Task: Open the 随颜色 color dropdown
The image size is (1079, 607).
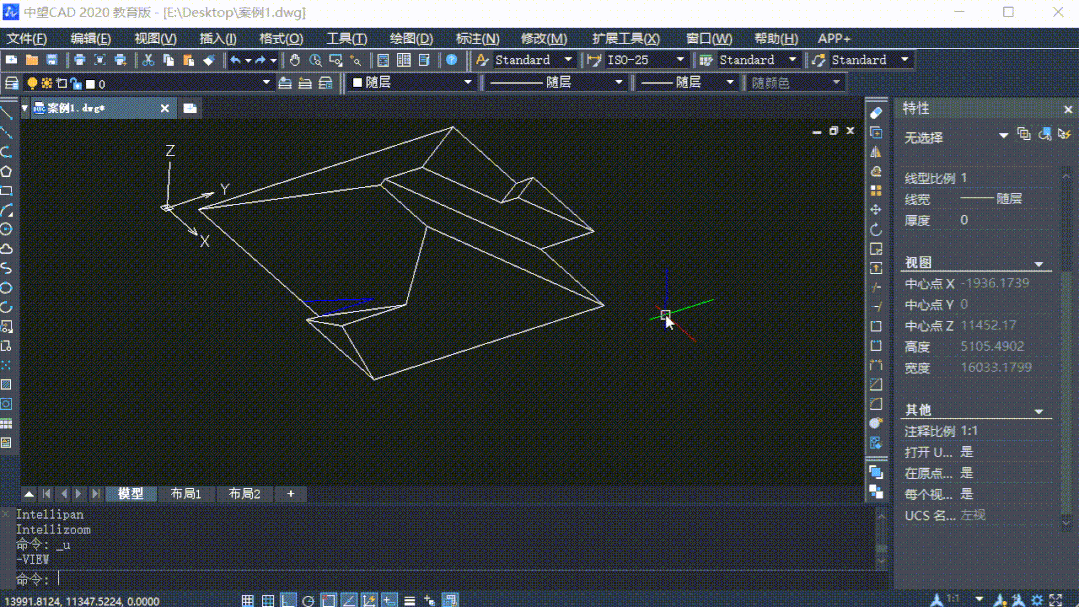Action: pos(795,83)
